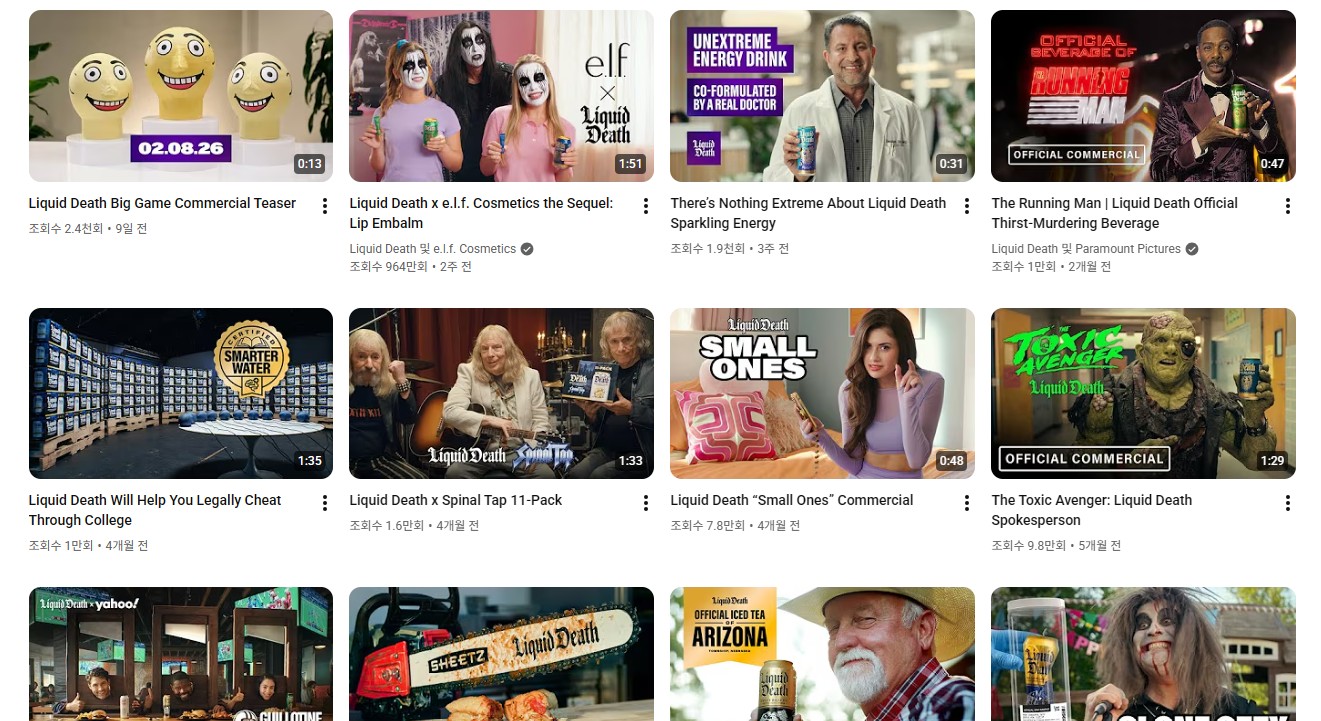Screen dimensions: 1321x721
Task: Open "Liquid Death “Small Ones” Commercial" title link
Action: (791, 500)
